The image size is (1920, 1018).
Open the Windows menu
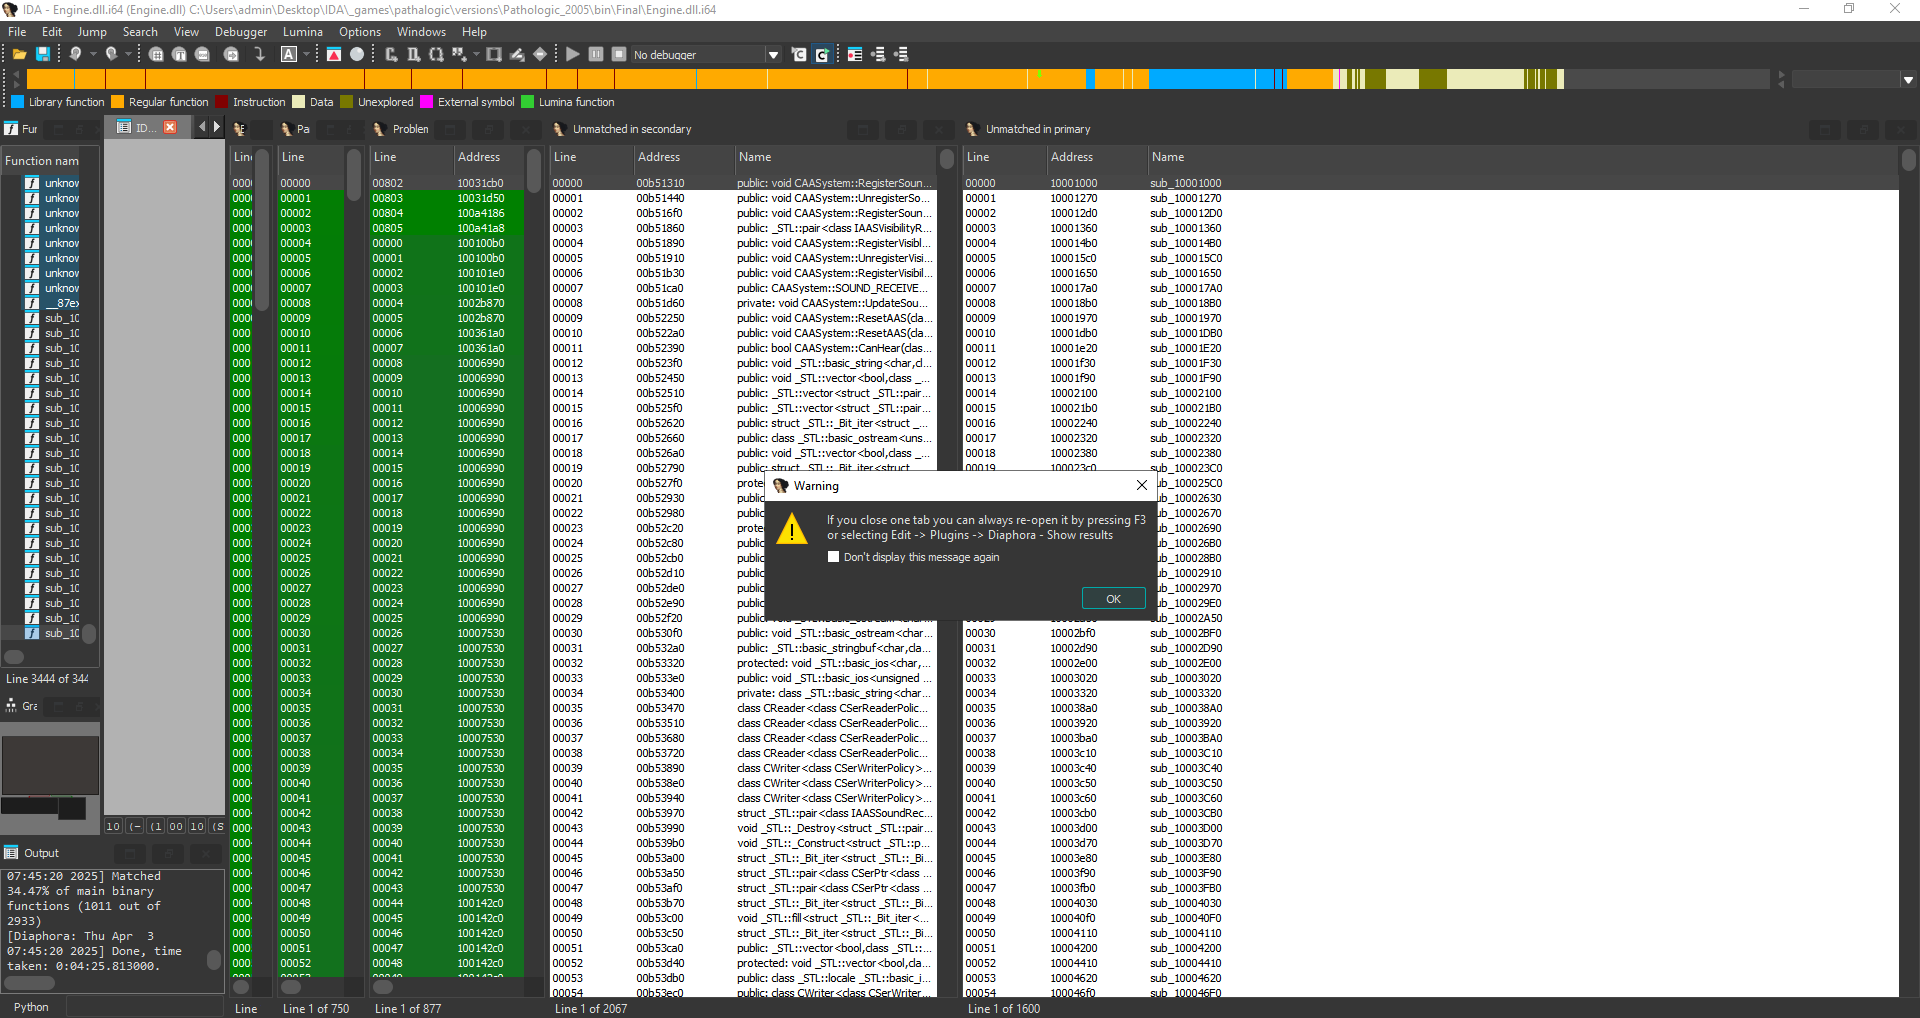click(421, 32)
